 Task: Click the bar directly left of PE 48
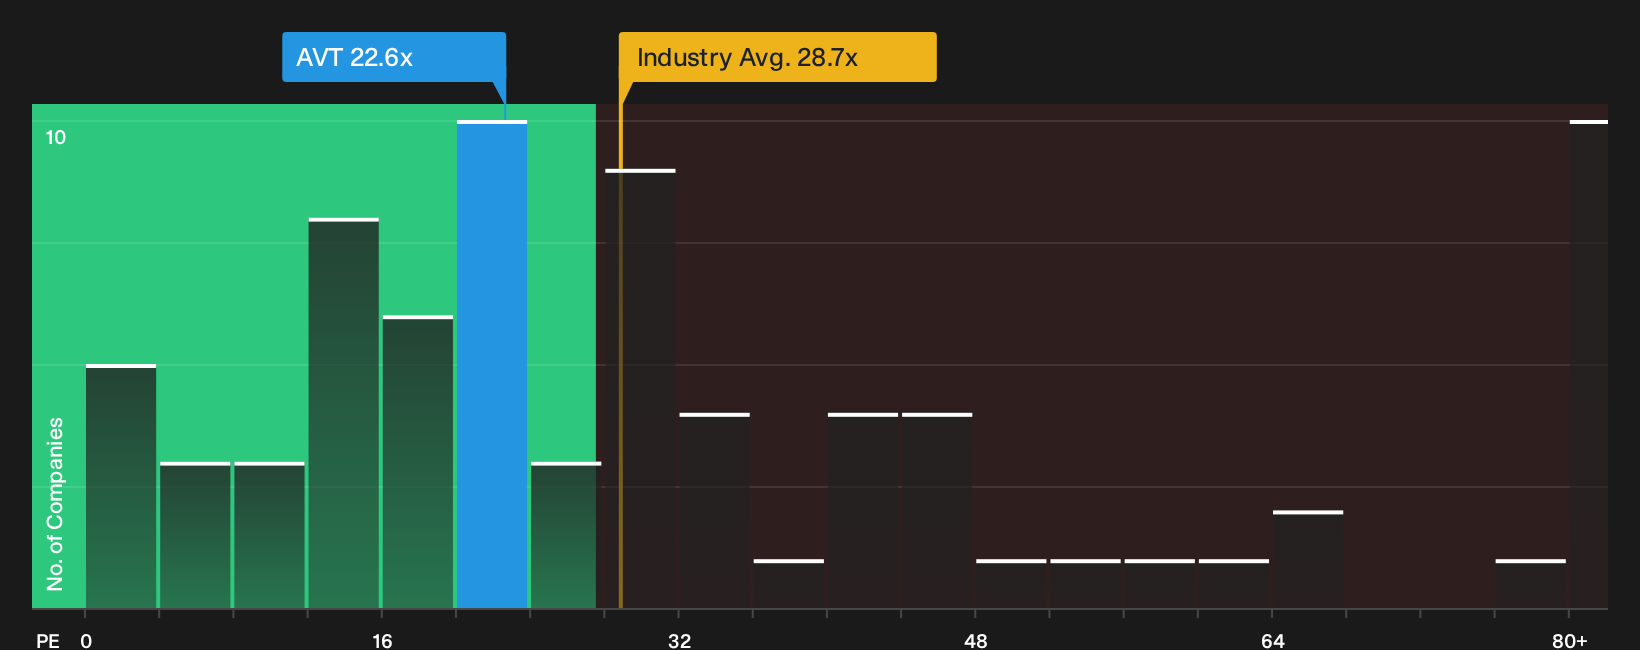937,510
